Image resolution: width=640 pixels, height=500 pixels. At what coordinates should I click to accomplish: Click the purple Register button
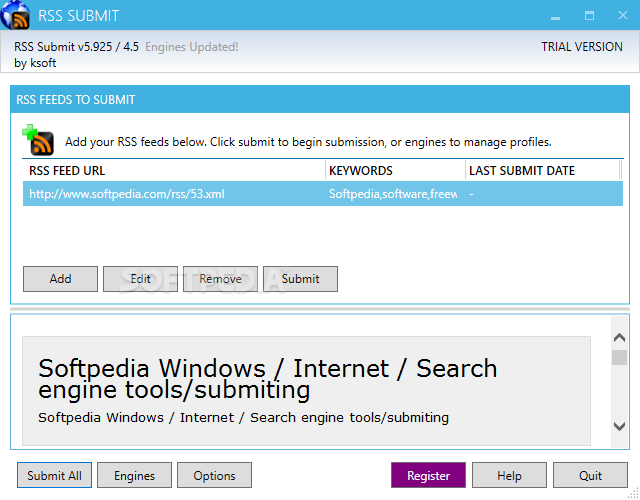(428, 475)
